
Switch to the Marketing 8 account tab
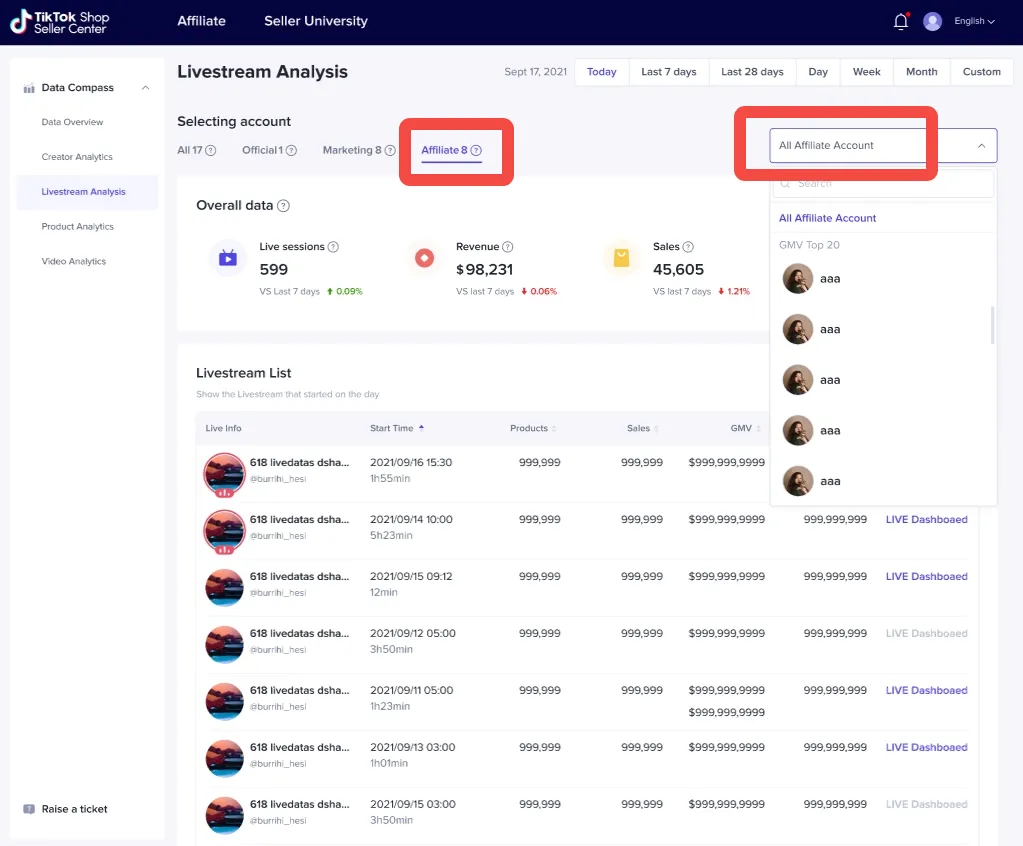click(351, 150)
